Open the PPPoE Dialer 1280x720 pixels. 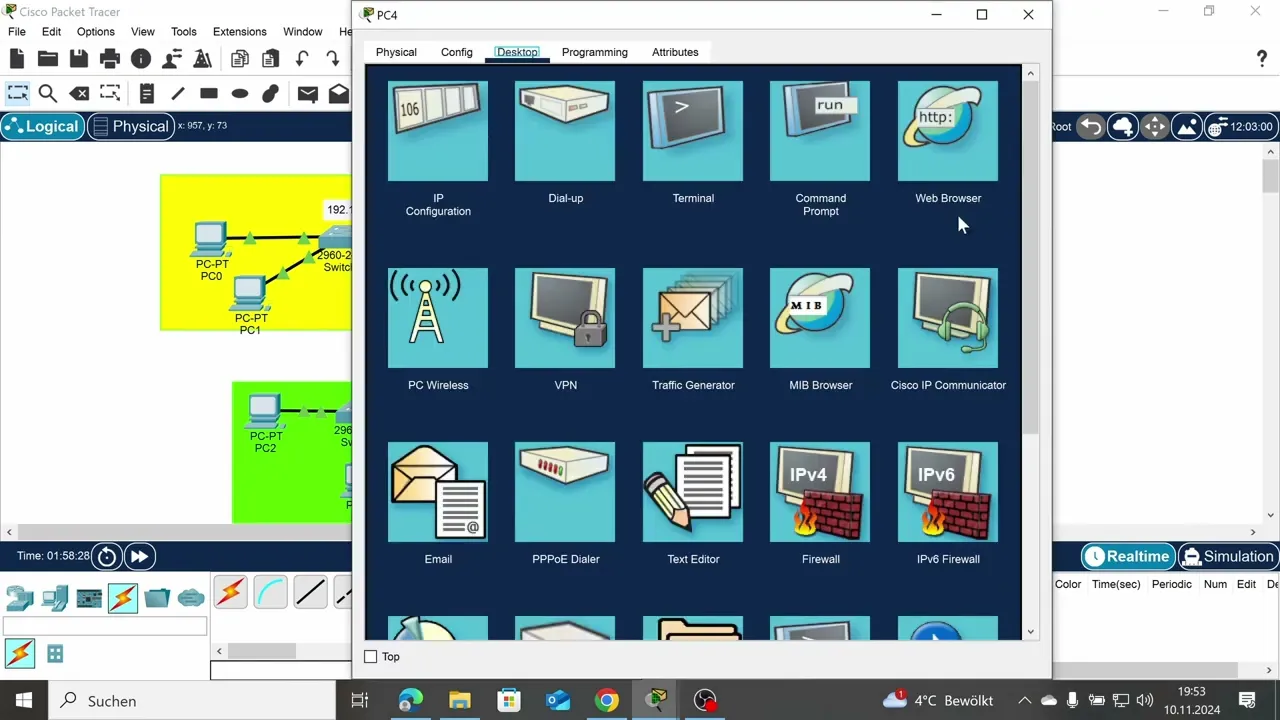(x=565, y=492)
